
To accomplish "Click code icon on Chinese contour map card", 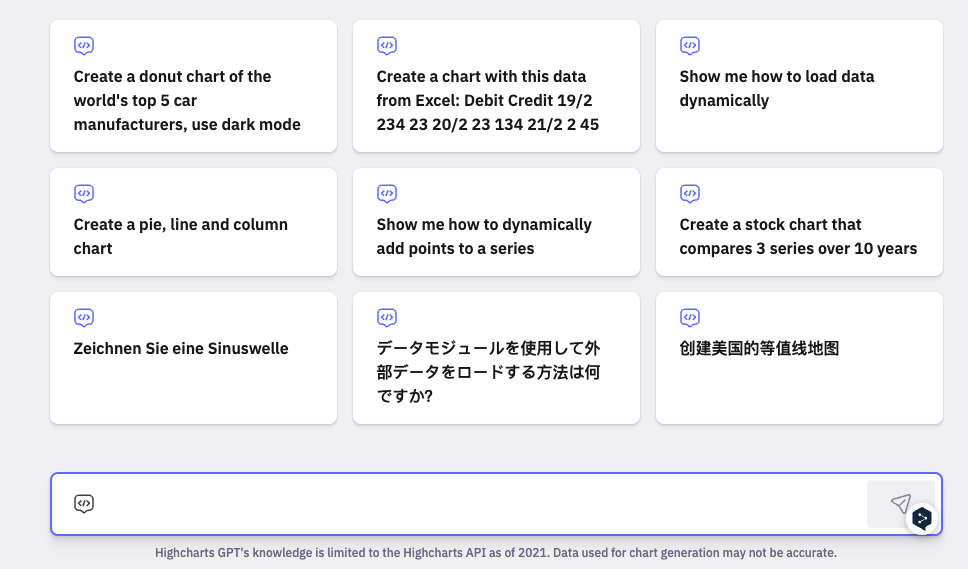I will pyautogui.click(x=690, y=317).
